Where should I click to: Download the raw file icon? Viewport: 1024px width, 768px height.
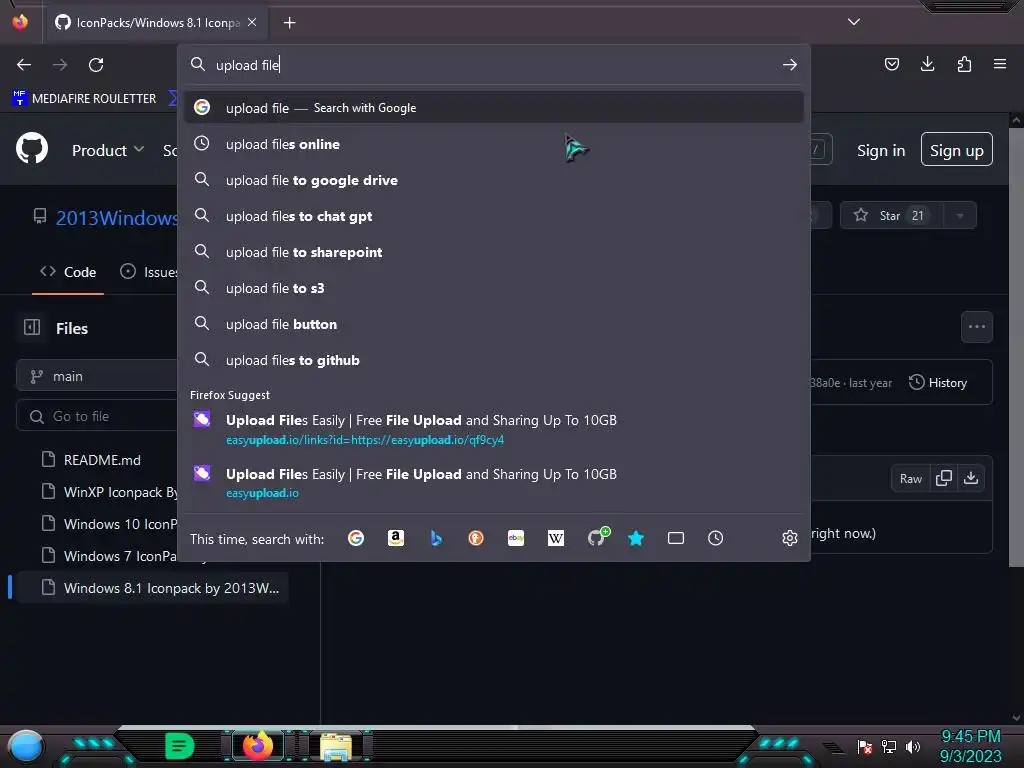click(x=971, y=479)
